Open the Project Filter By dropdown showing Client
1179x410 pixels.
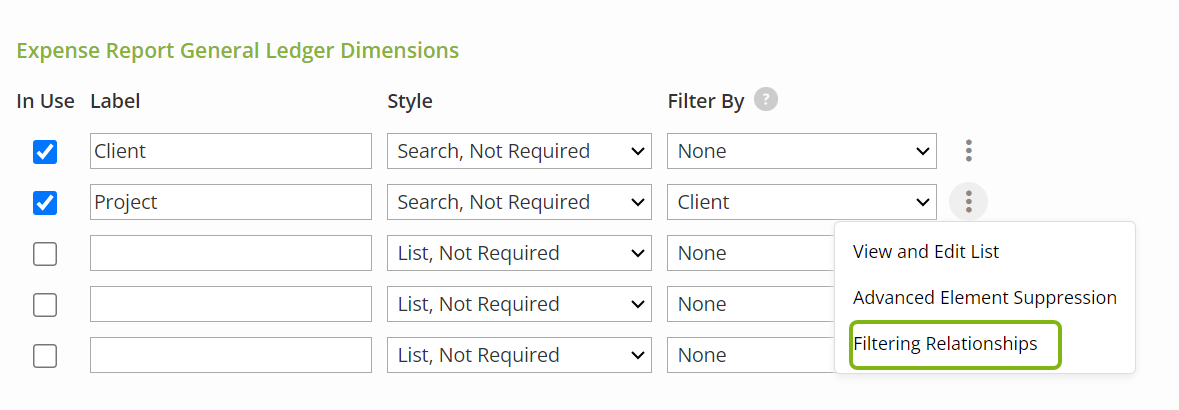pyautogui.click(x=802, y=202)
